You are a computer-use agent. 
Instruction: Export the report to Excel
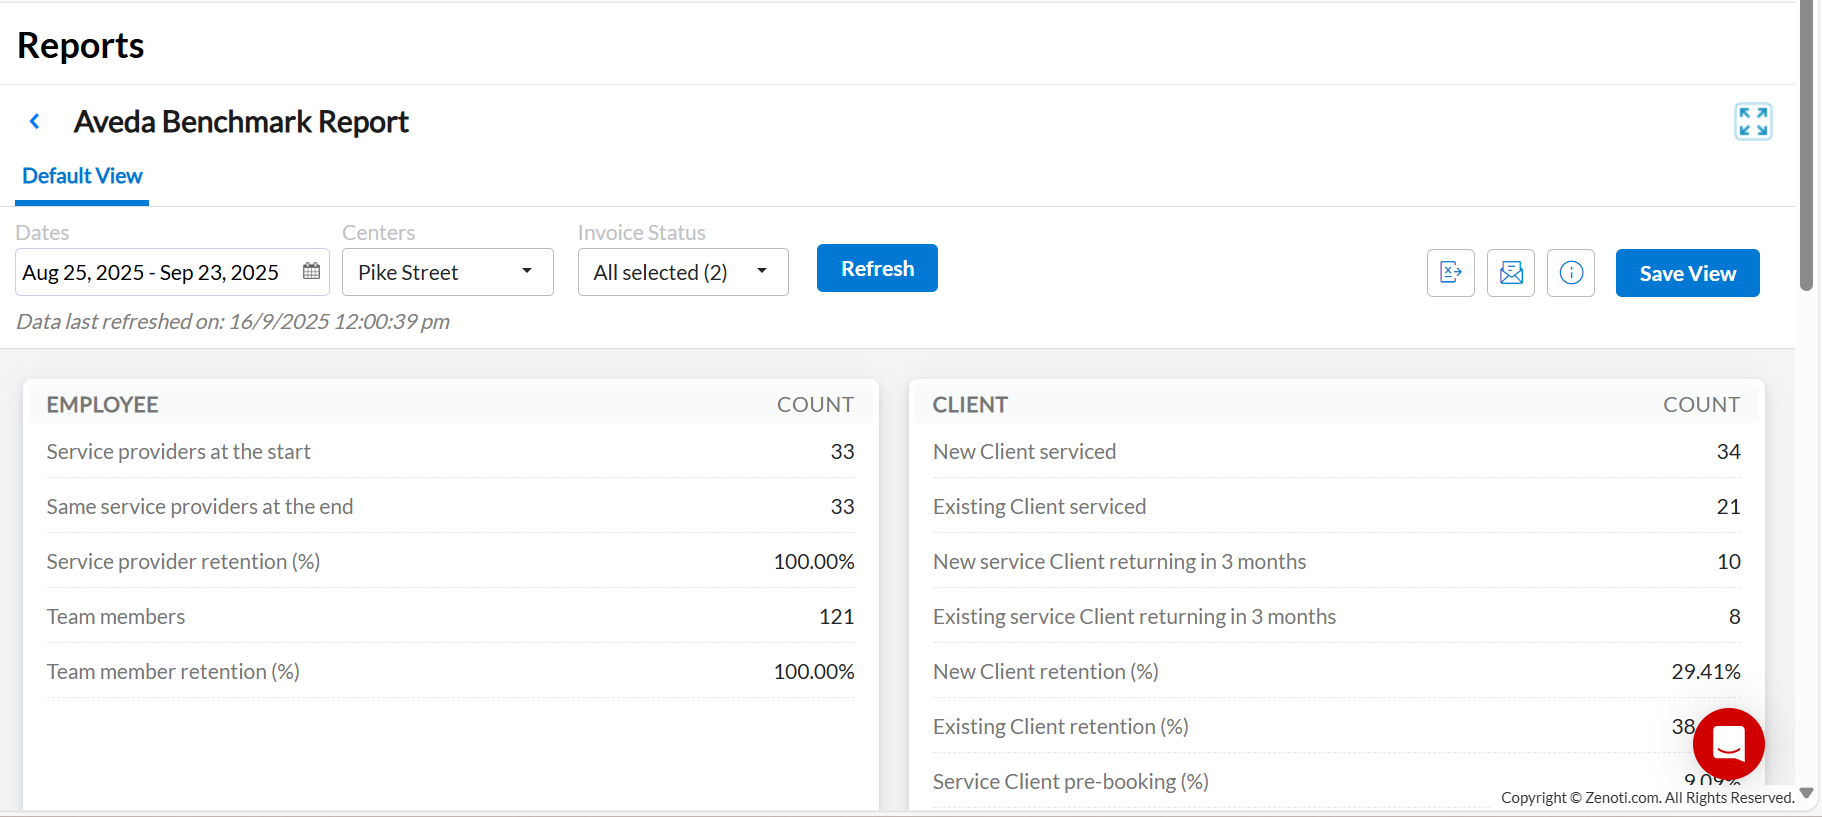tap(1450, 273)
